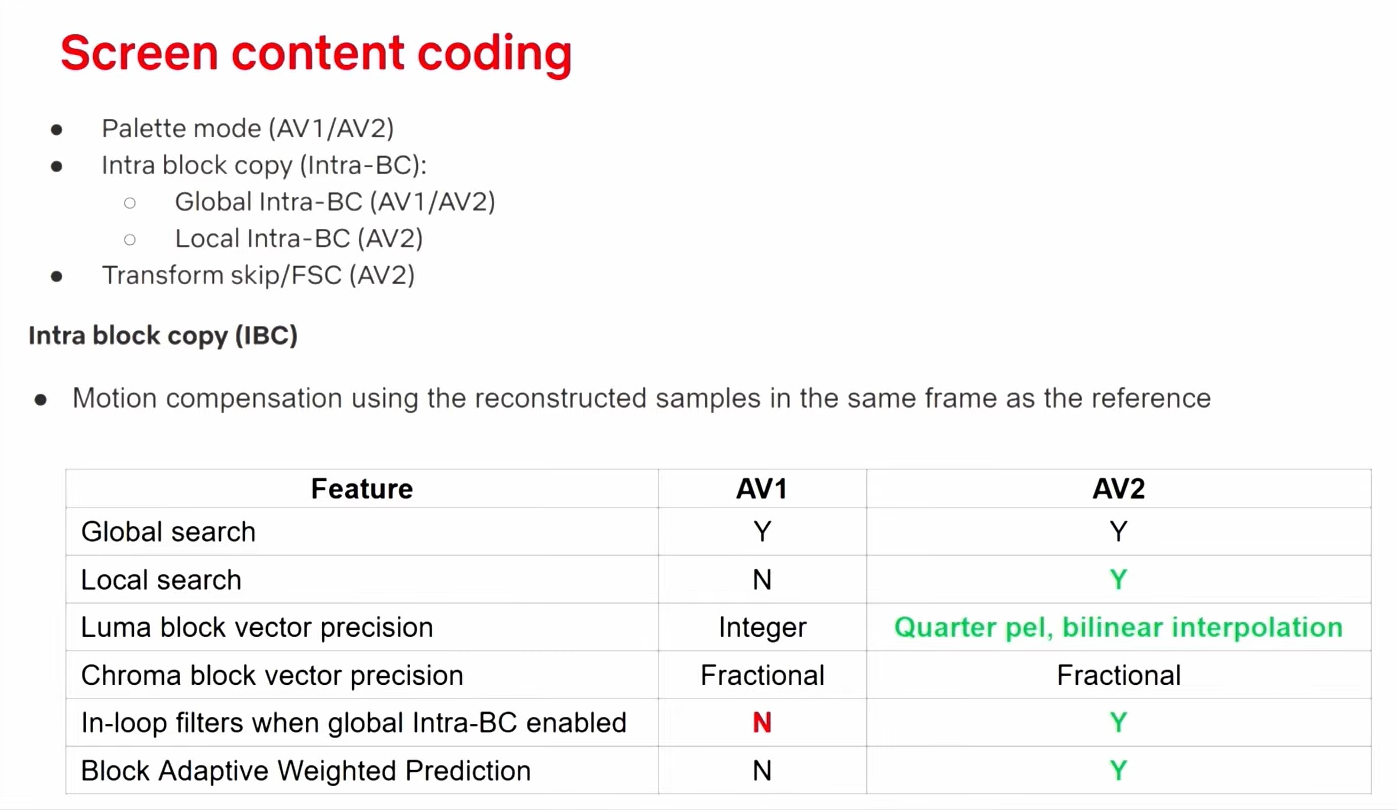This screenshot has width=1397, height=810.
Task: Click the "Global search" row label
Action: 168,532
